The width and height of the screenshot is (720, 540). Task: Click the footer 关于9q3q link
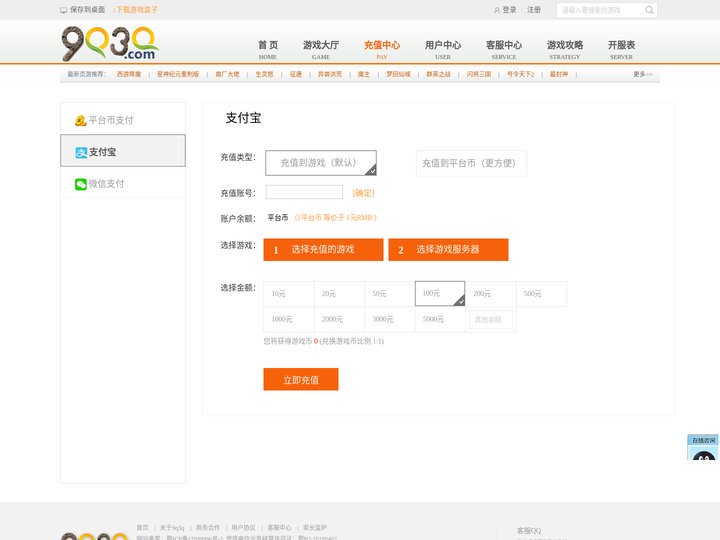coord(172,528)
